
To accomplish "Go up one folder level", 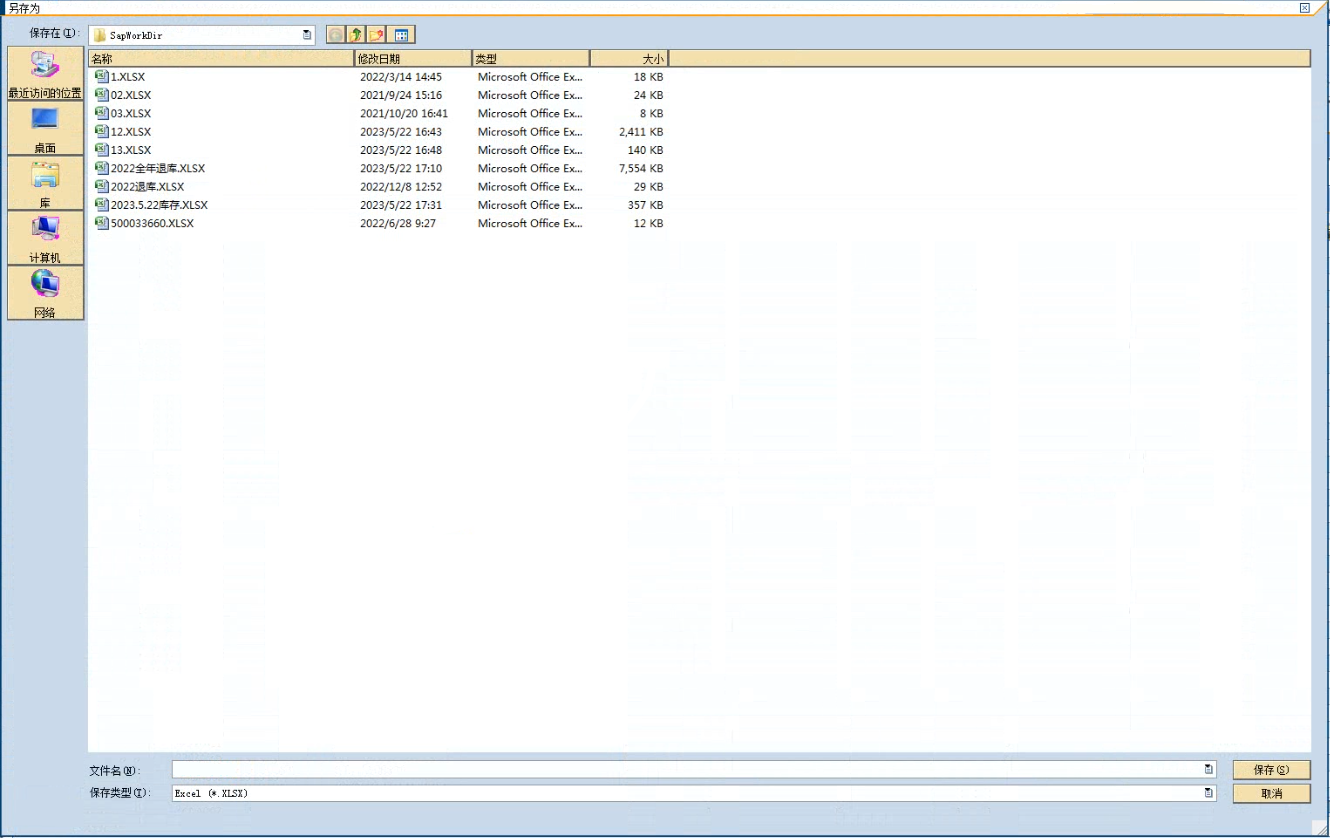I will [x=356, y=35].
